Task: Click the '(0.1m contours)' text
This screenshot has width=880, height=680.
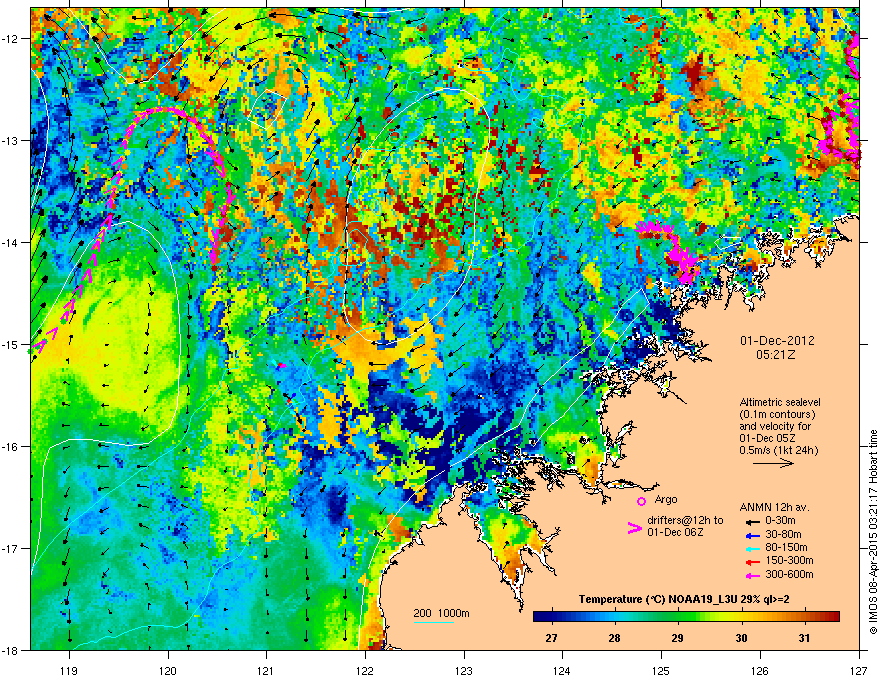Action: pyautogui.click(x=777, y=414)
